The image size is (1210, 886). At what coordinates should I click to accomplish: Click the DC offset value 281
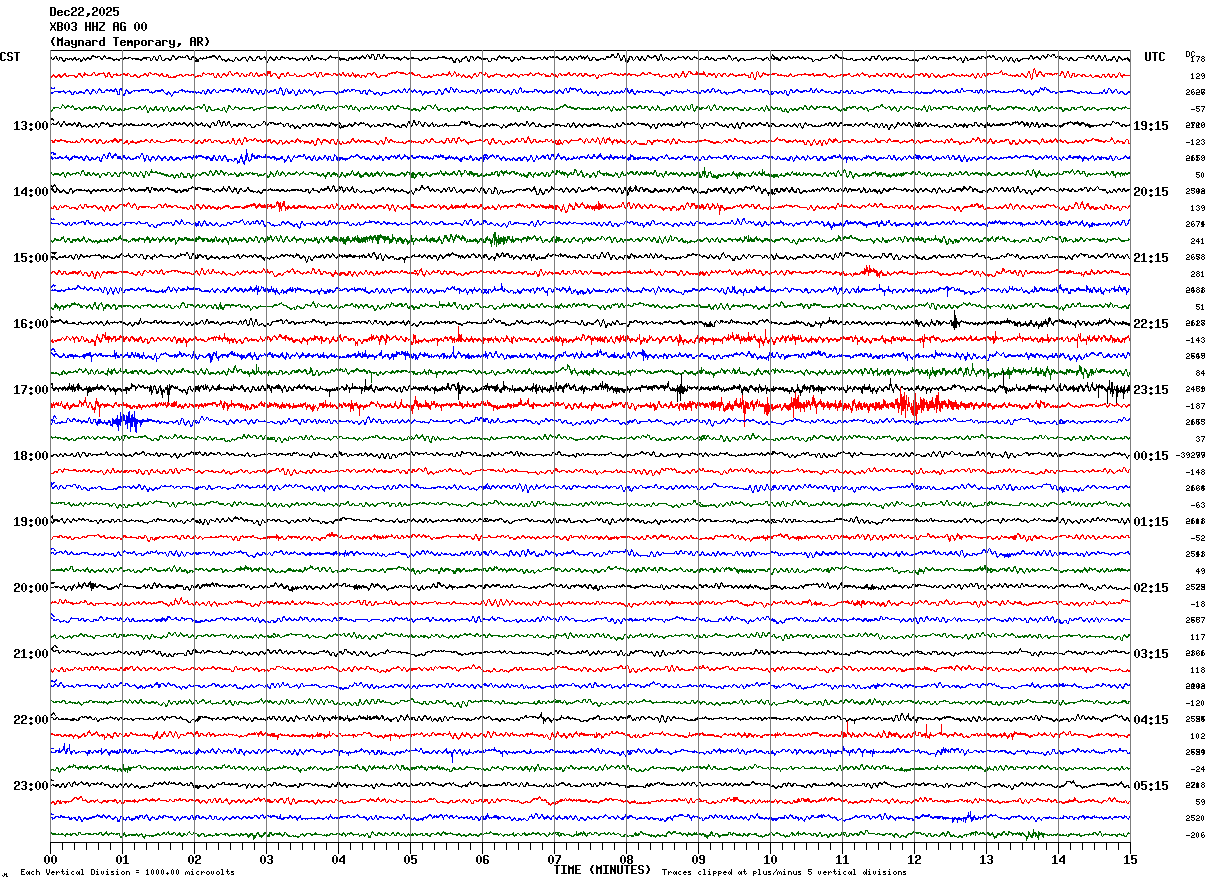tap(1197, 274)
